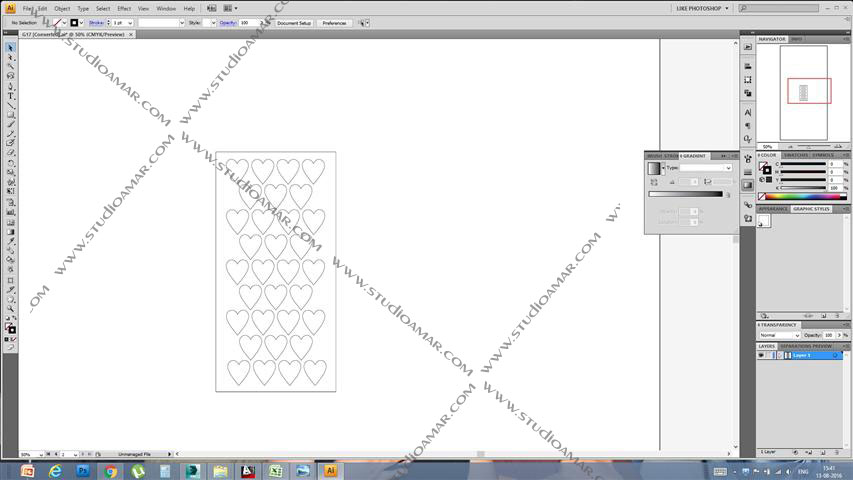853x480 pixels.
Task: Pick the Pen tool
Action: [x=10, y=86]
